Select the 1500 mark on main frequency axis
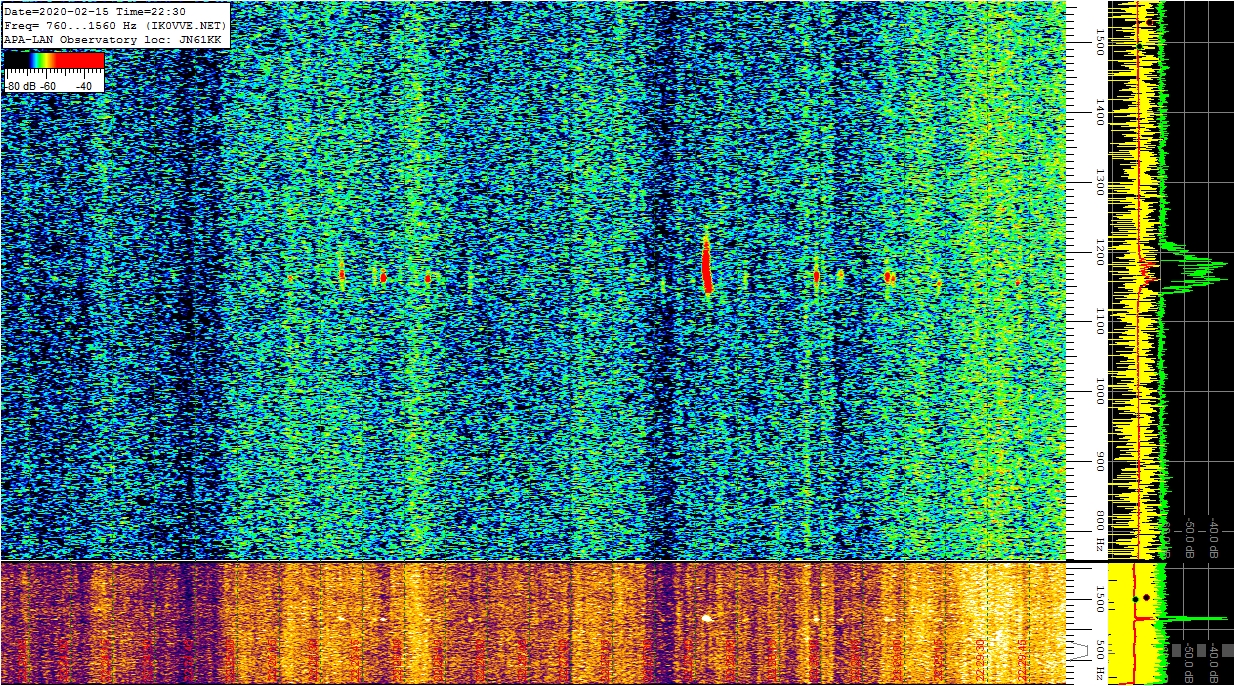Screen dimensions: 1235x686 coord(1100,41)
